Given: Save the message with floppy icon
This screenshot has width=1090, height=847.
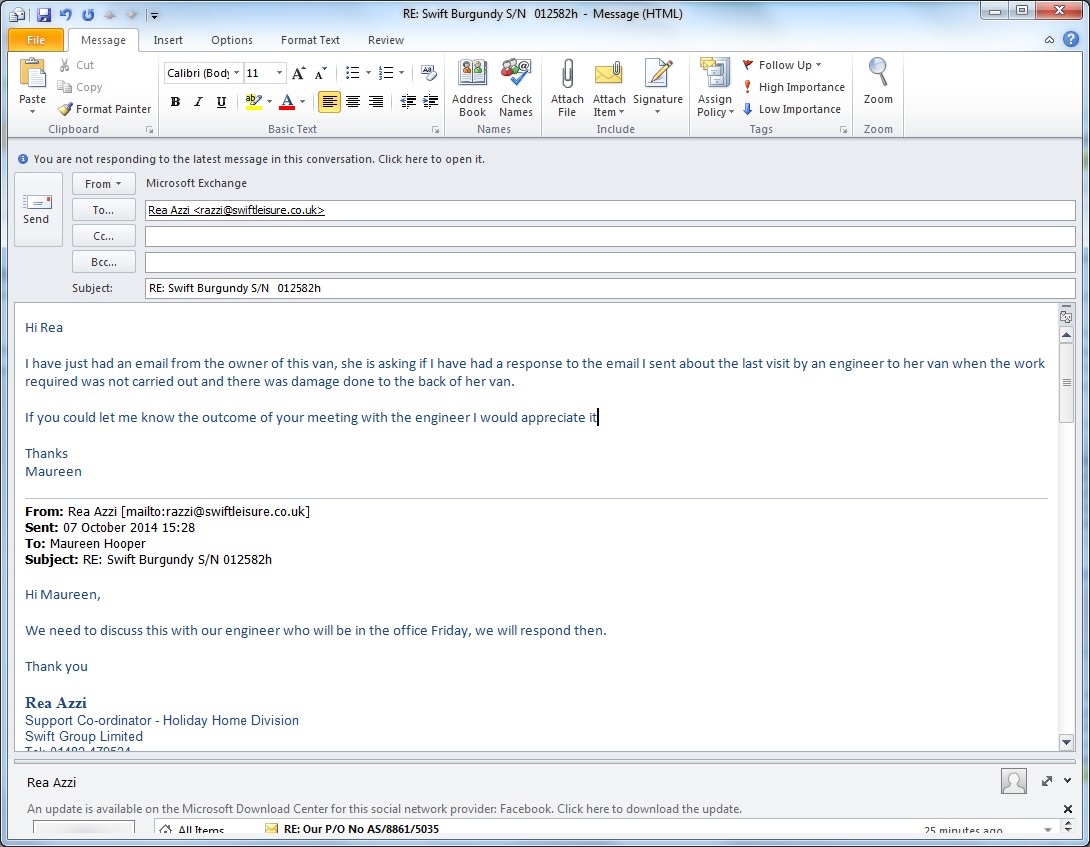Looking at the screenshot, I should [44, 15].
